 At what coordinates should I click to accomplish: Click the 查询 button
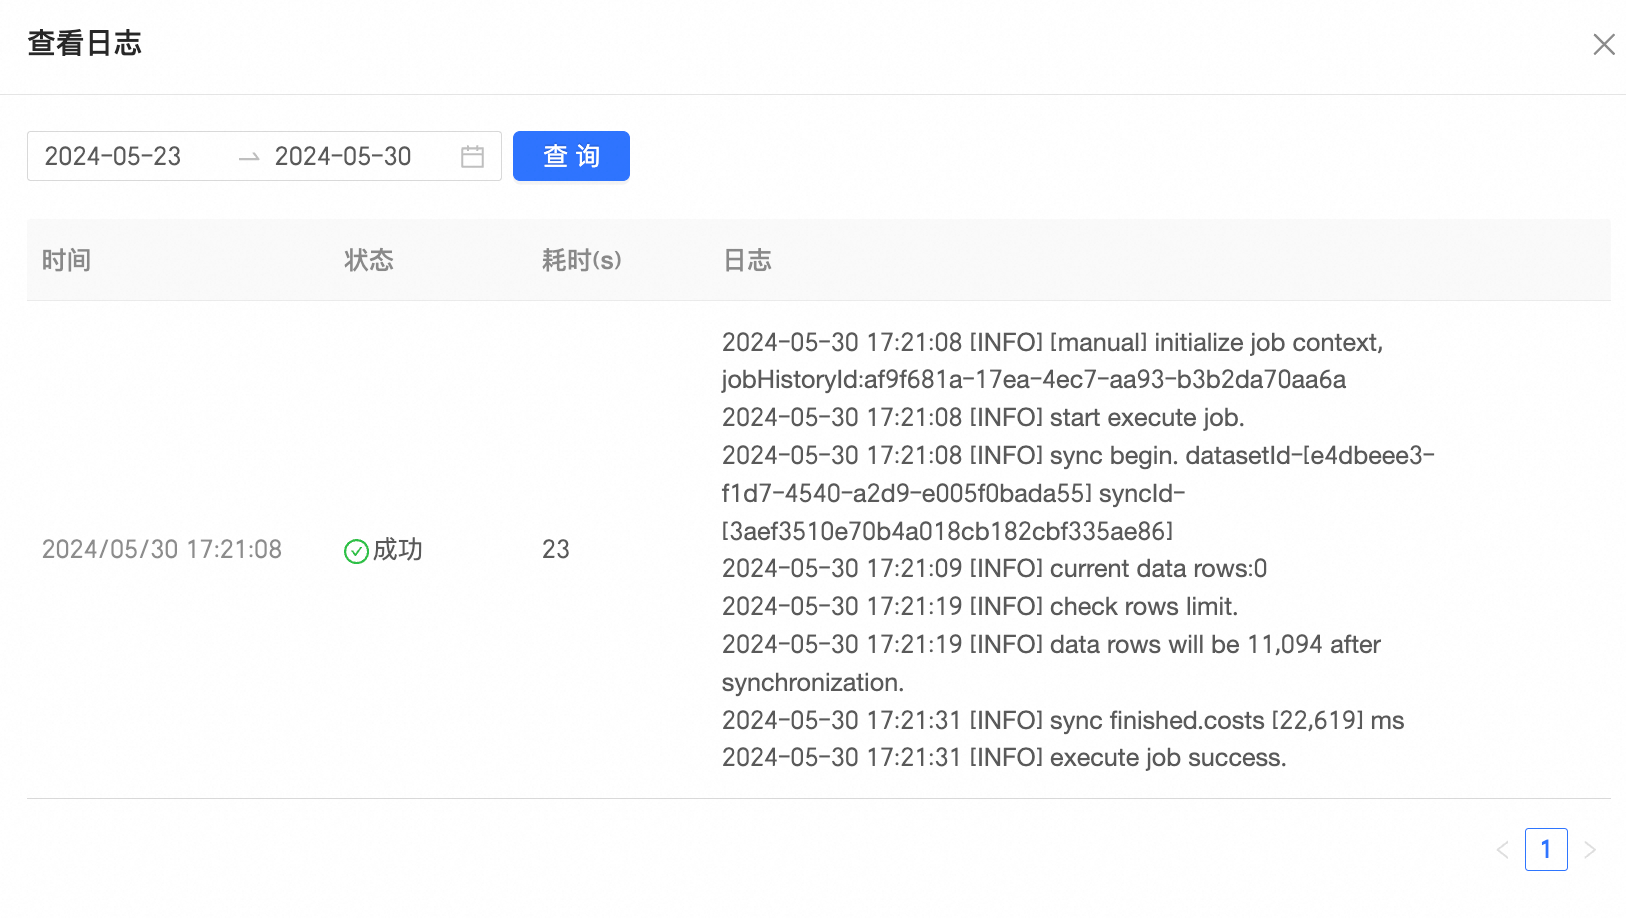coord(571,156)
